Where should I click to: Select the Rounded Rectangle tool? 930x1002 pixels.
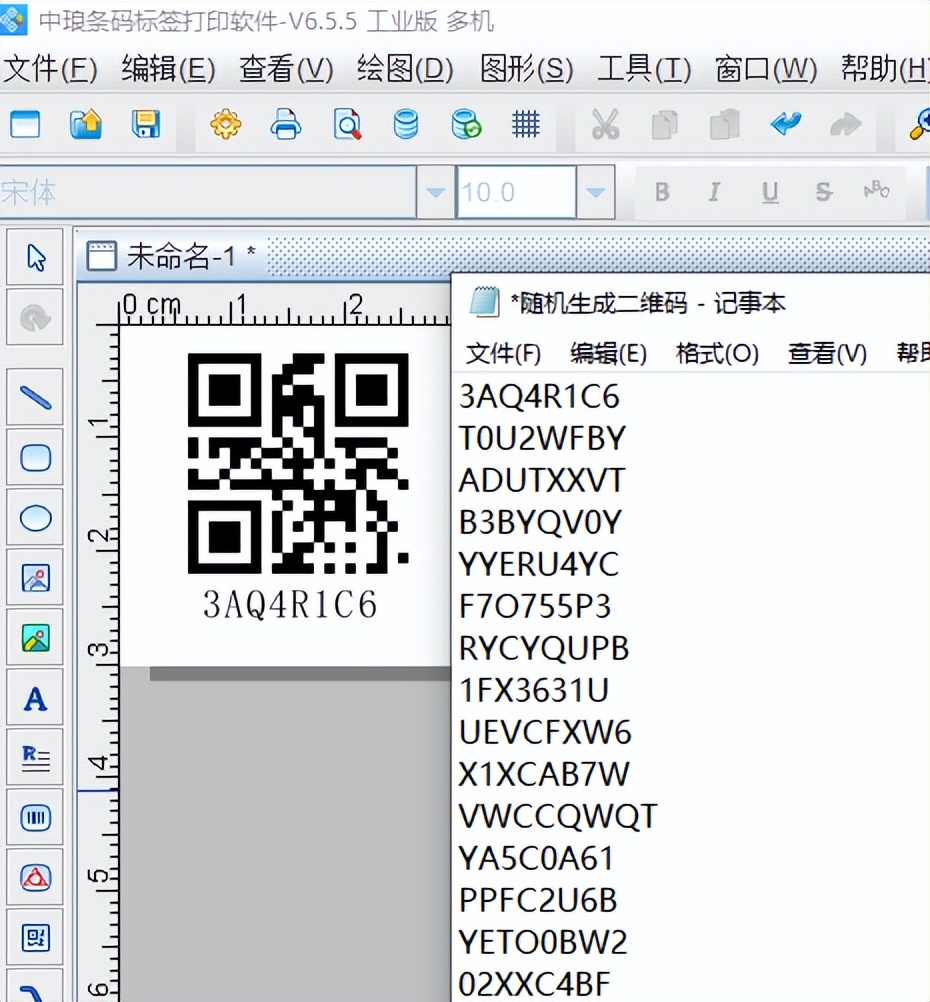pos(35,457)
